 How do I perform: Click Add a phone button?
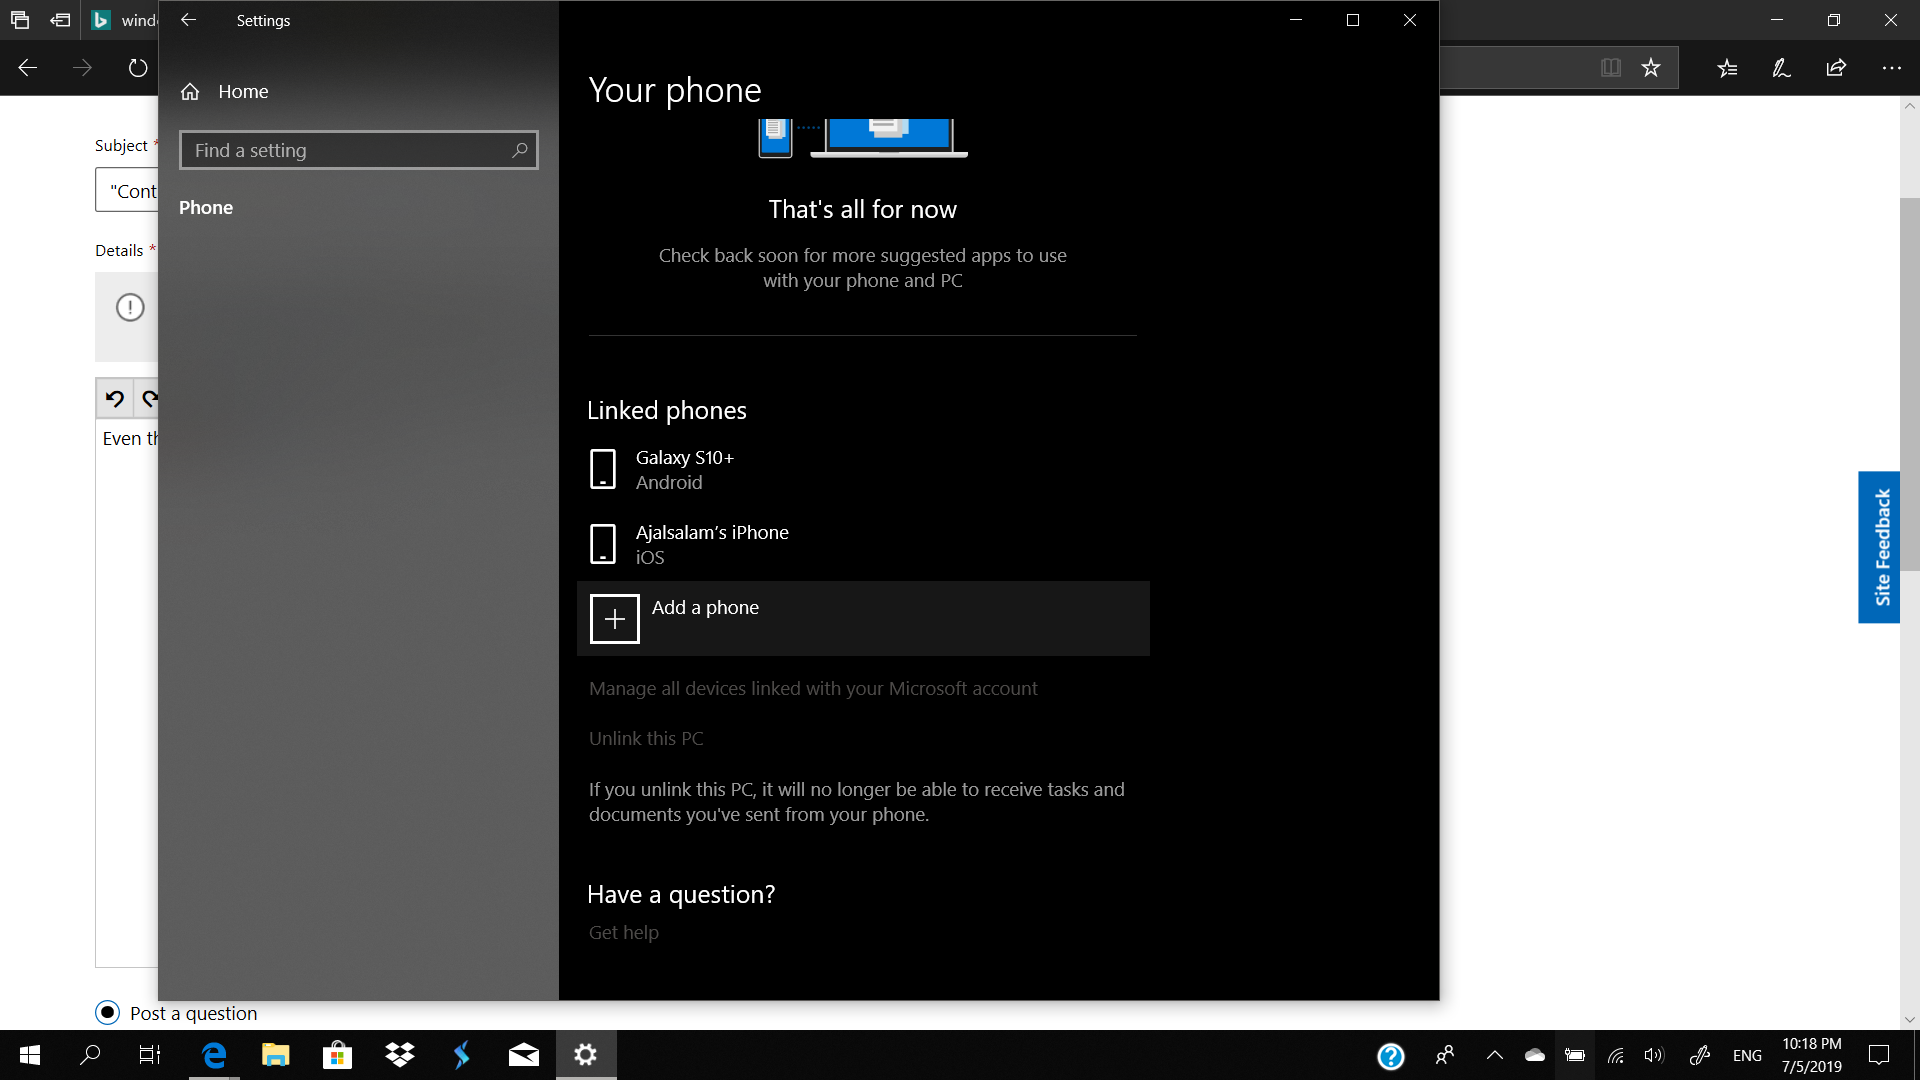[x=863, y=618]
